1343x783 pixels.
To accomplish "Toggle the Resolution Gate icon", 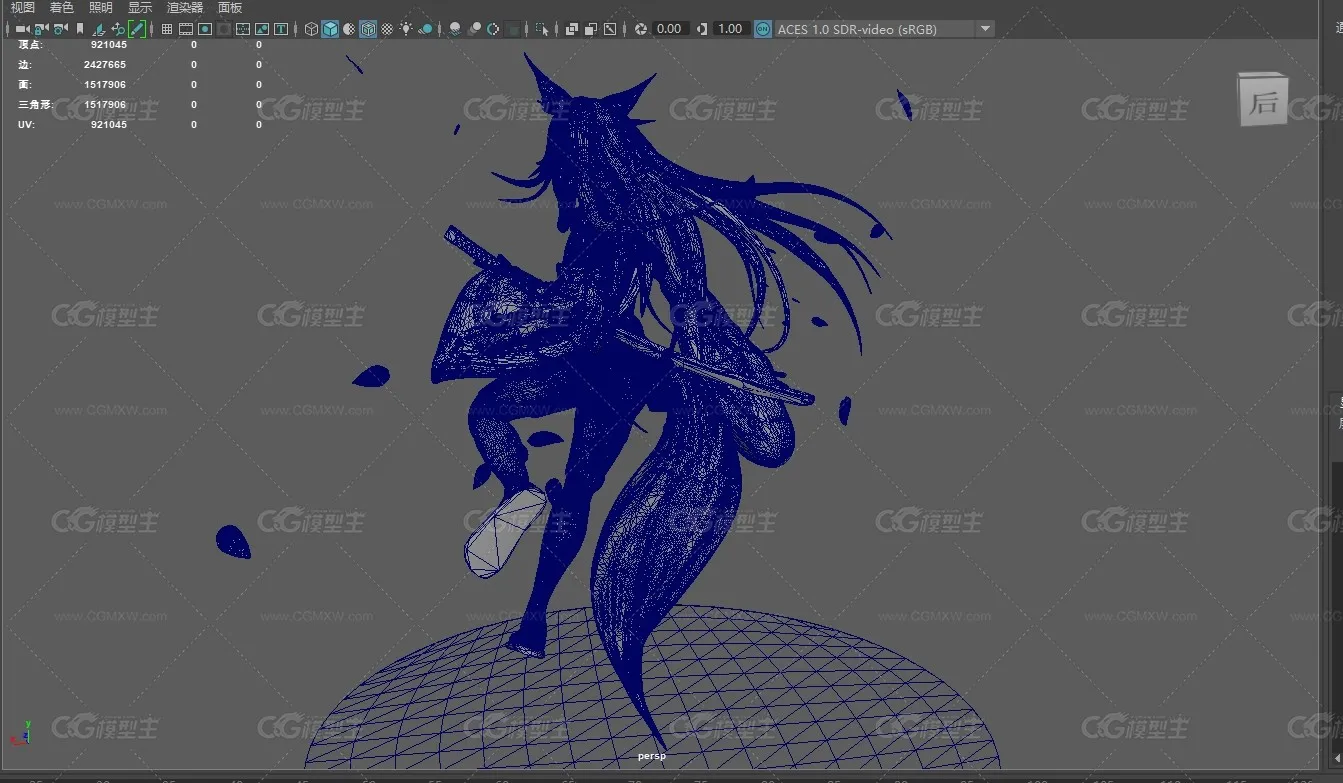I will pyautogui.click(x=205, y=29).
